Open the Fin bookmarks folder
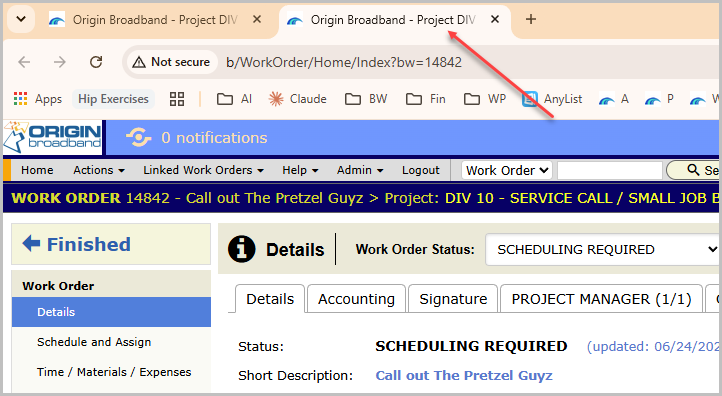Viewport: 722px width, 396px height. pos(426,99)
